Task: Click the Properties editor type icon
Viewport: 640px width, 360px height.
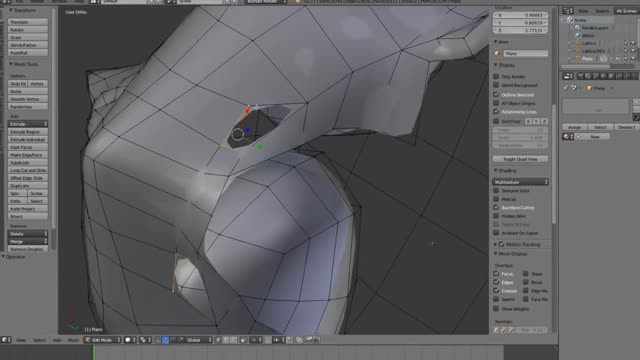Action: (x=568, y=76)
